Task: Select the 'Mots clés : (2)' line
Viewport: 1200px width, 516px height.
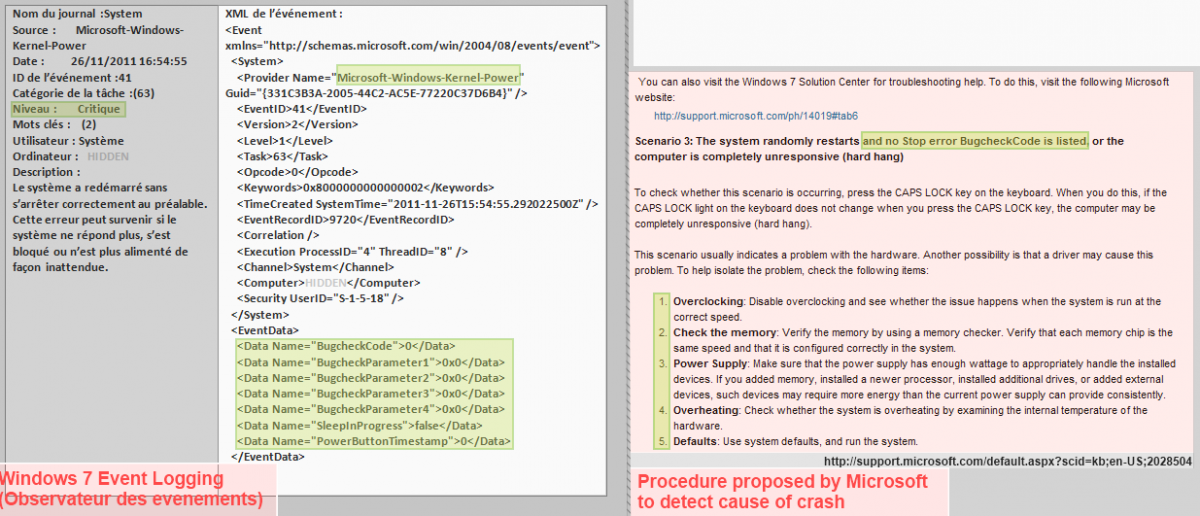Action: pyautogui.click(x=54, y=125)
